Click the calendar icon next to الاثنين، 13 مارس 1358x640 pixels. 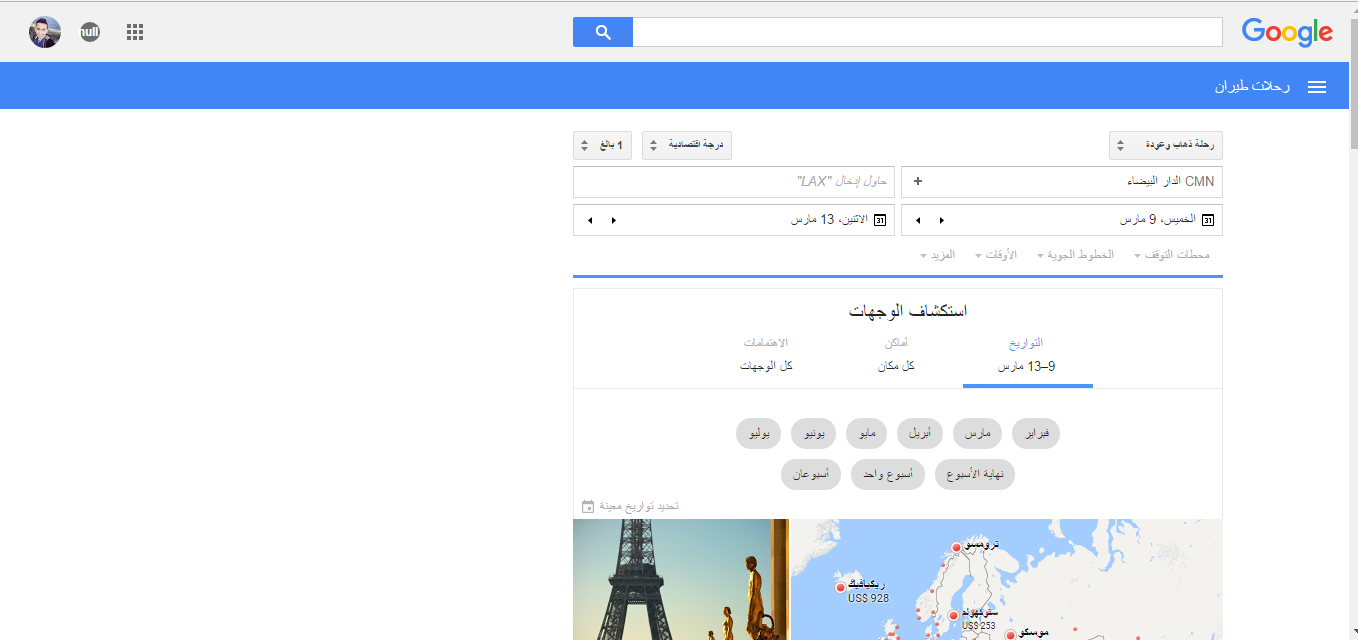pyautogui.click(x=880, y=220)
